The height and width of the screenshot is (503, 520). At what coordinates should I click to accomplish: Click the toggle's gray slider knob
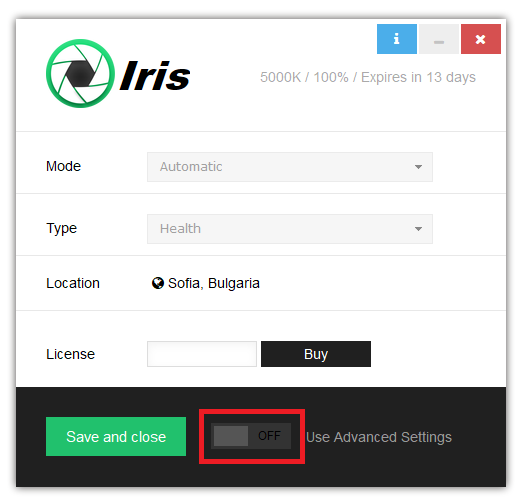[x=231, y=436]
